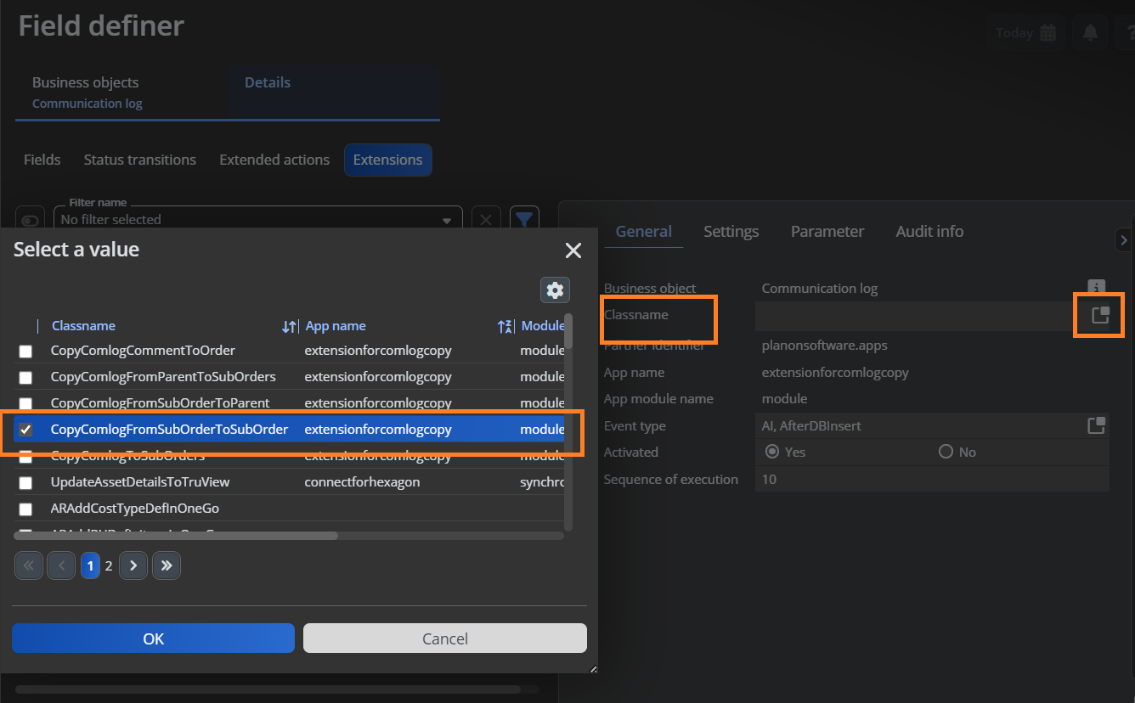Click the Sequence of execution field

[932, 479]
